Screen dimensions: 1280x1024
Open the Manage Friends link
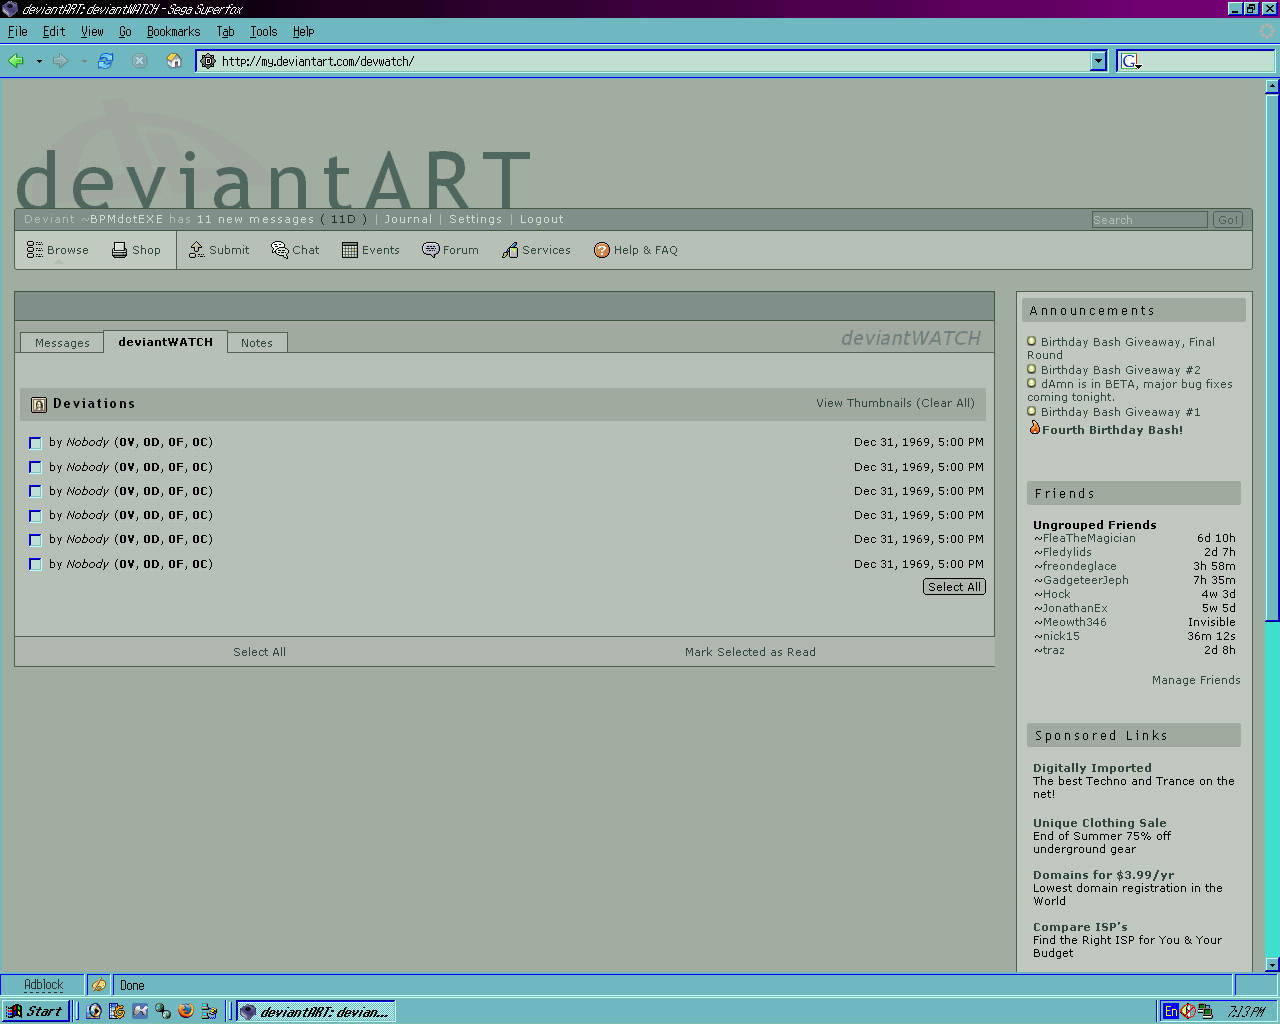point(1196,680)
